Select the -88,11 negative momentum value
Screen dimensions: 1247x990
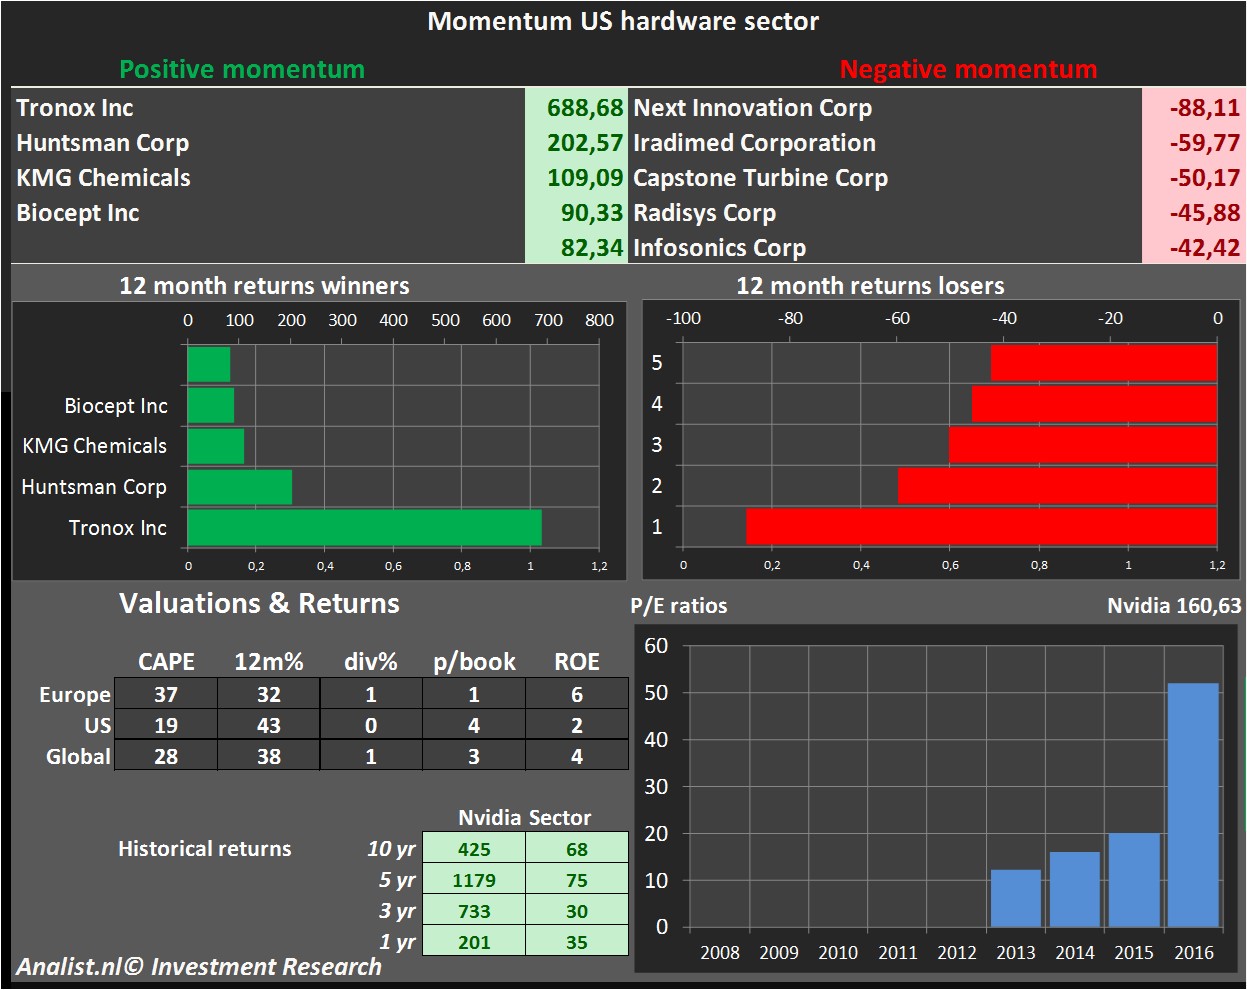[x=1205, y=108]
